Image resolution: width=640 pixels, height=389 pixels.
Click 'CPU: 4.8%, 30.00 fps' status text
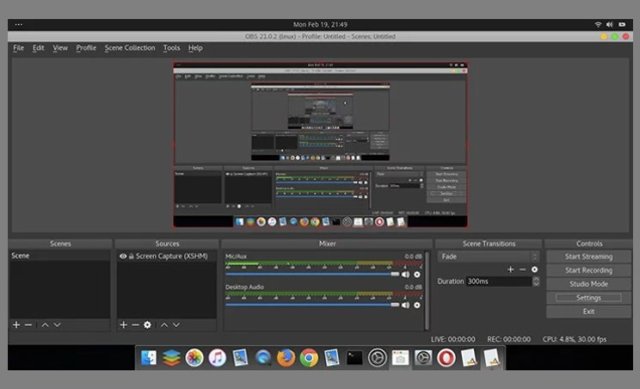click(x=574, y=340)
